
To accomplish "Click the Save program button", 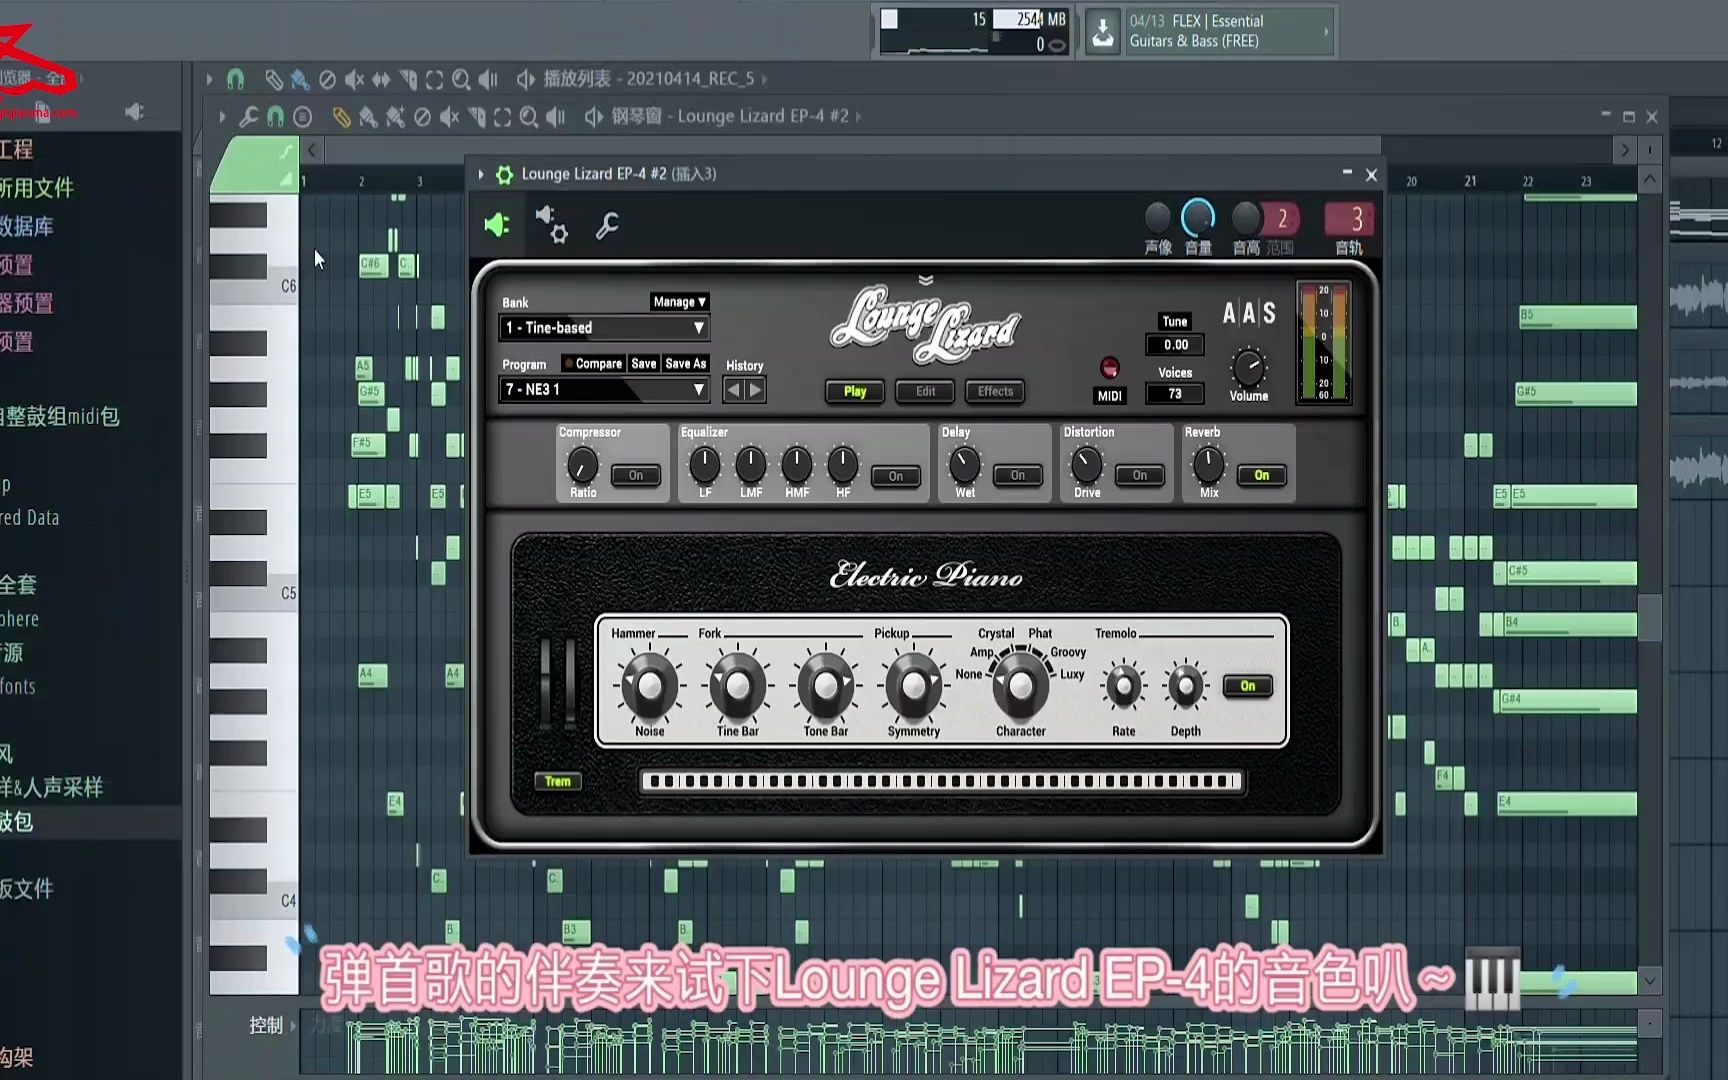I will tap(644, 364).
